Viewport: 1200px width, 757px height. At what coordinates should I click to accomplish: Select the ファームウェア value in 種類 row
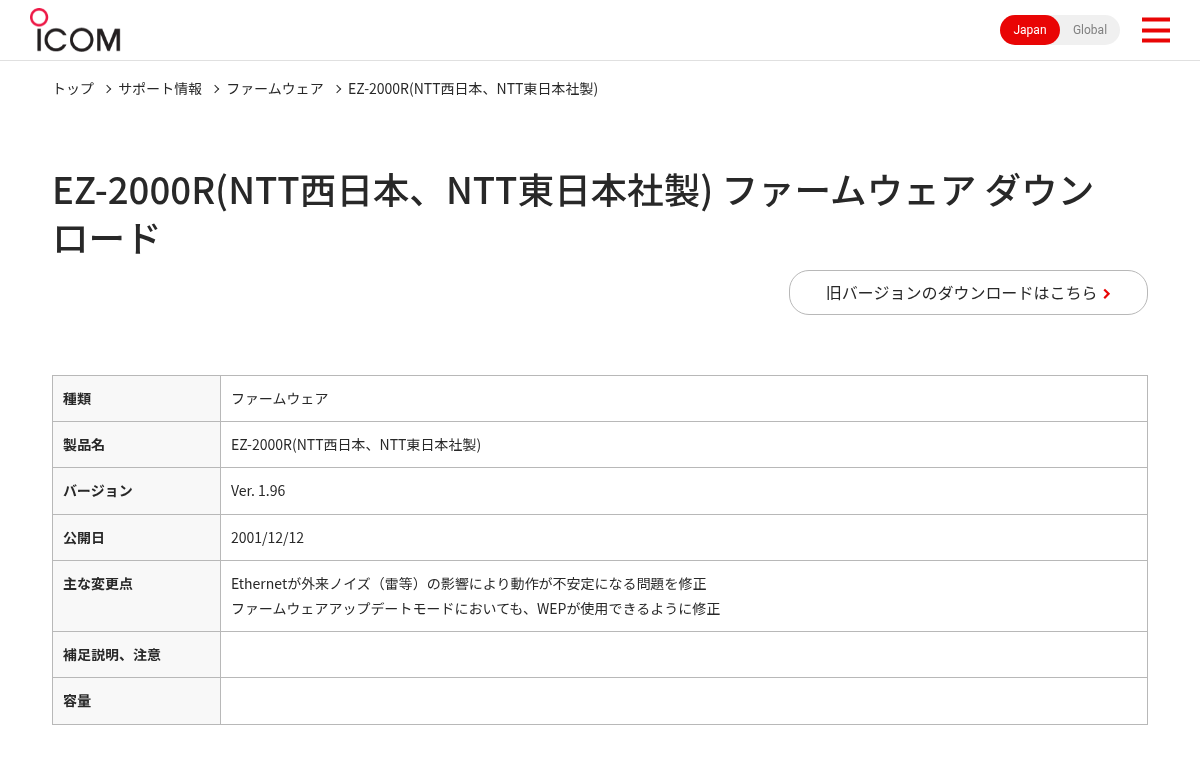tap(280, 398)
